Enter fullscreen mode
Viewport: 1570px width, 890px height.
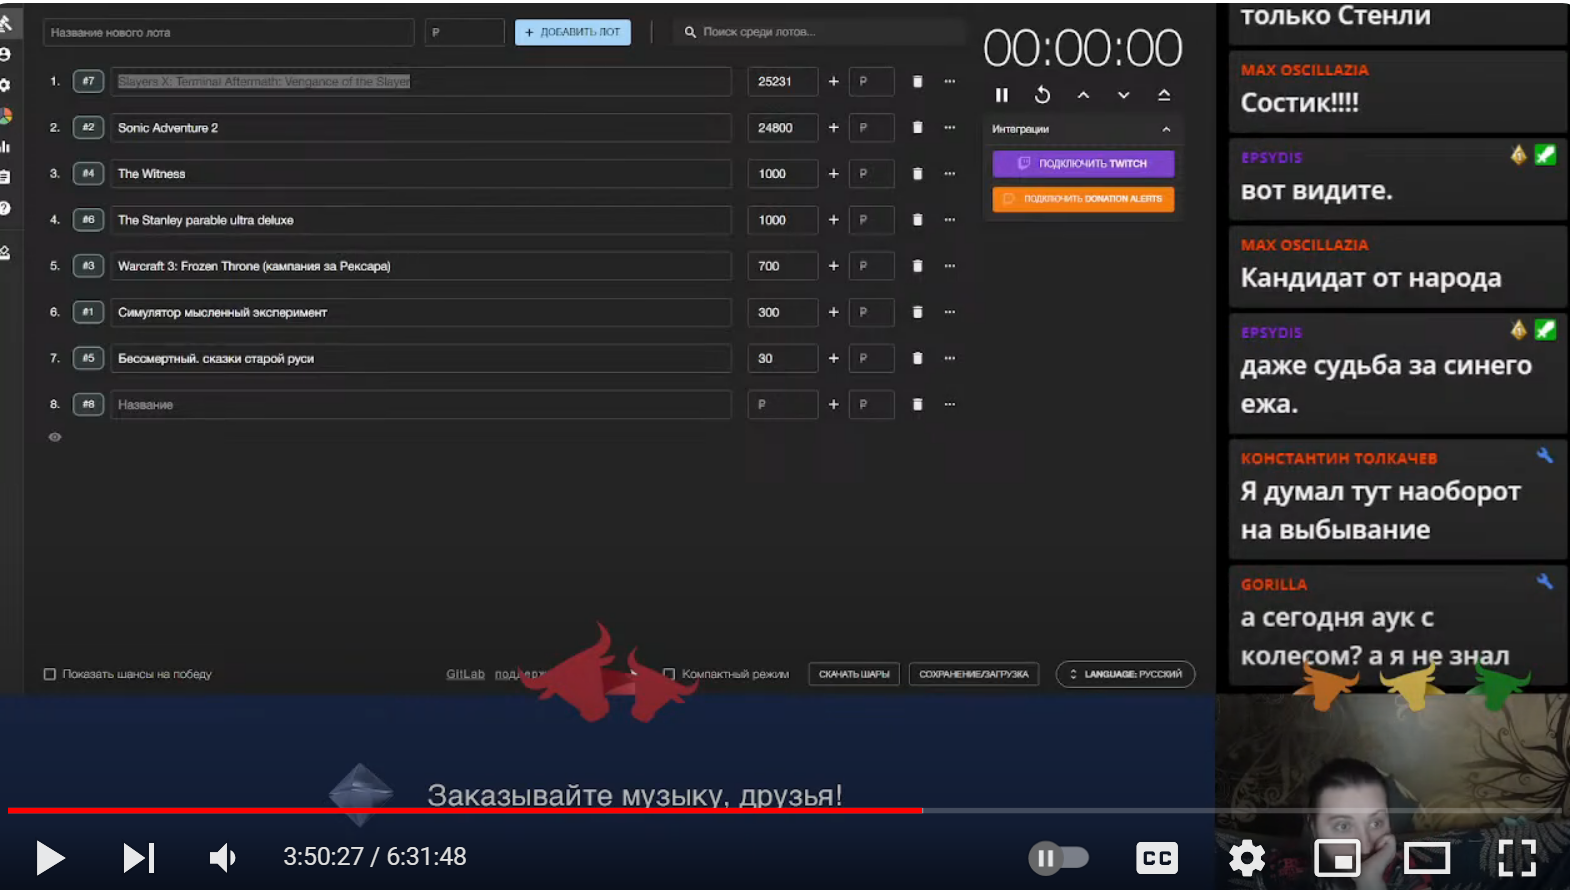click(1517, 857)
